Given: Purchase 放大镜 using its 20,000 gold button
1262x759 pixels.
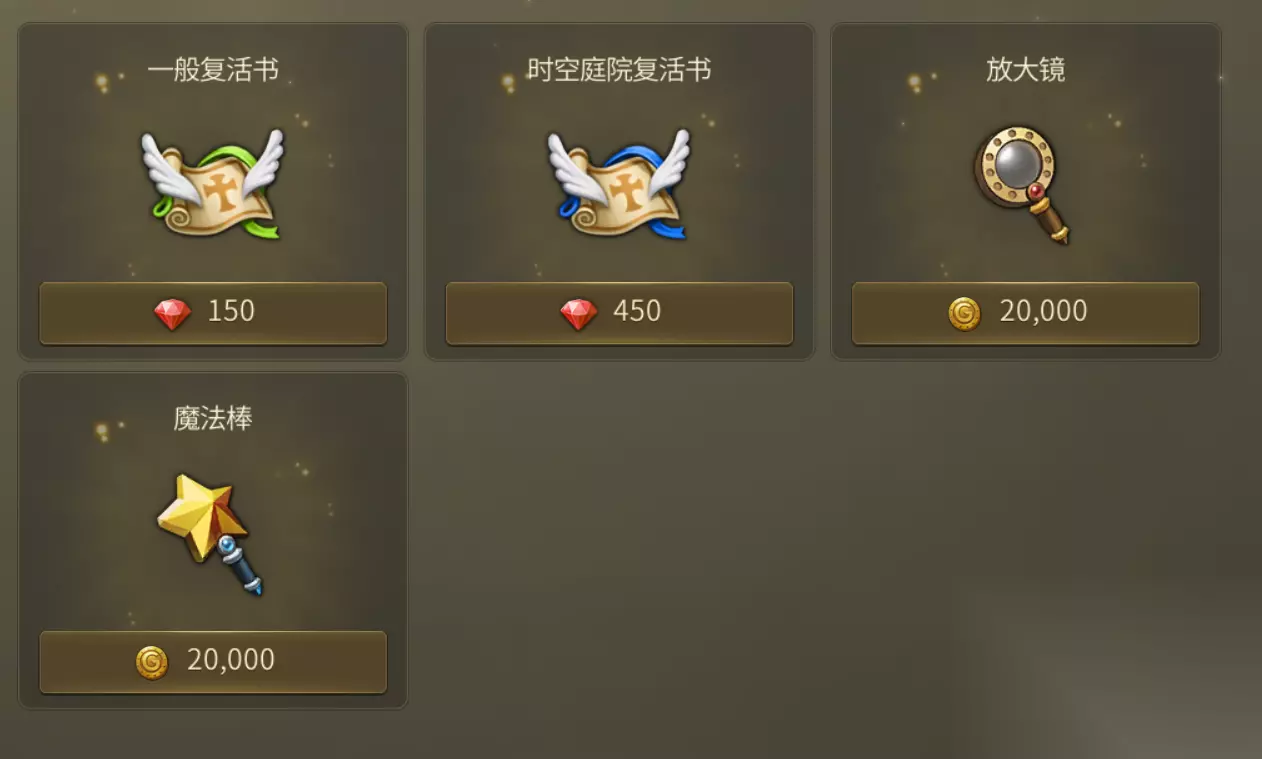Looking at the screenshot, I should click(1025, 313).
